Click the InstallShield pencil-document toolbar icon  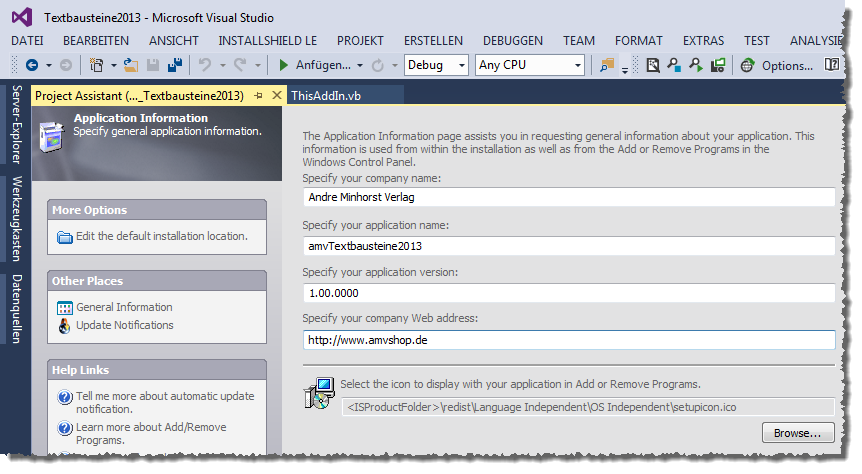[653, 65]
